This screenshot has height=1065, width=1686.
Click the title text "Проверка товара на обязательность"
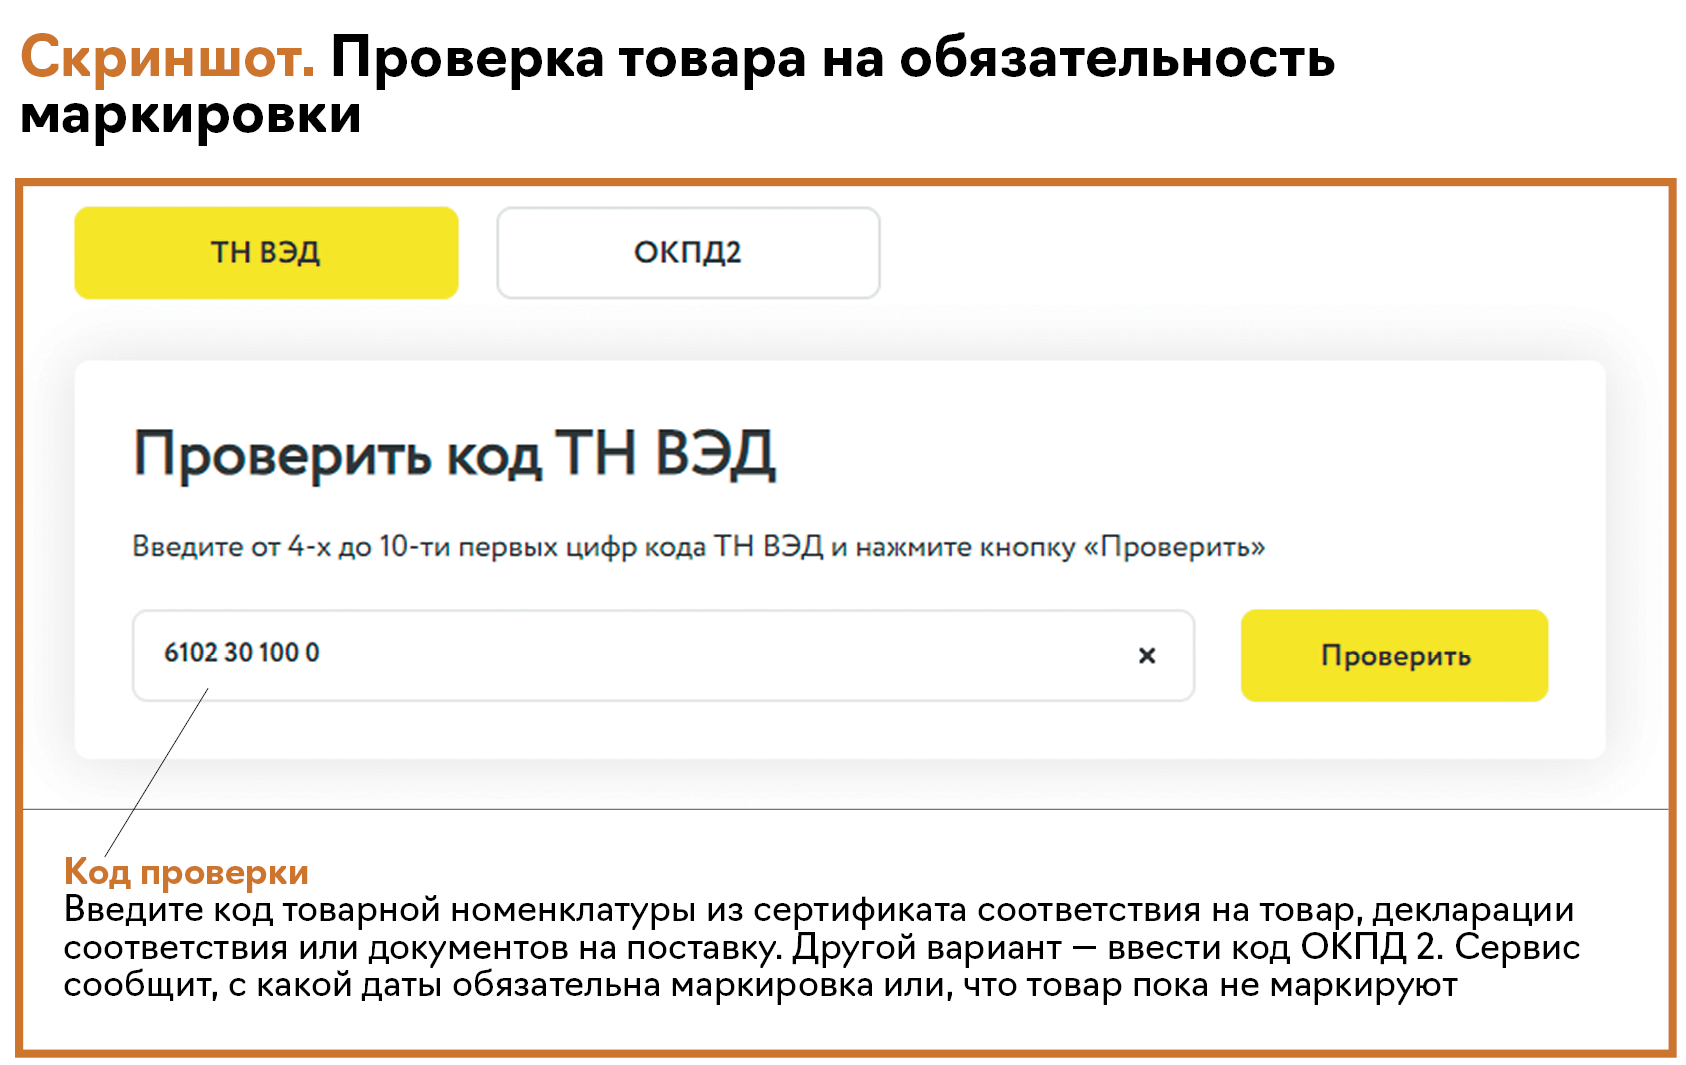point(832,57)
